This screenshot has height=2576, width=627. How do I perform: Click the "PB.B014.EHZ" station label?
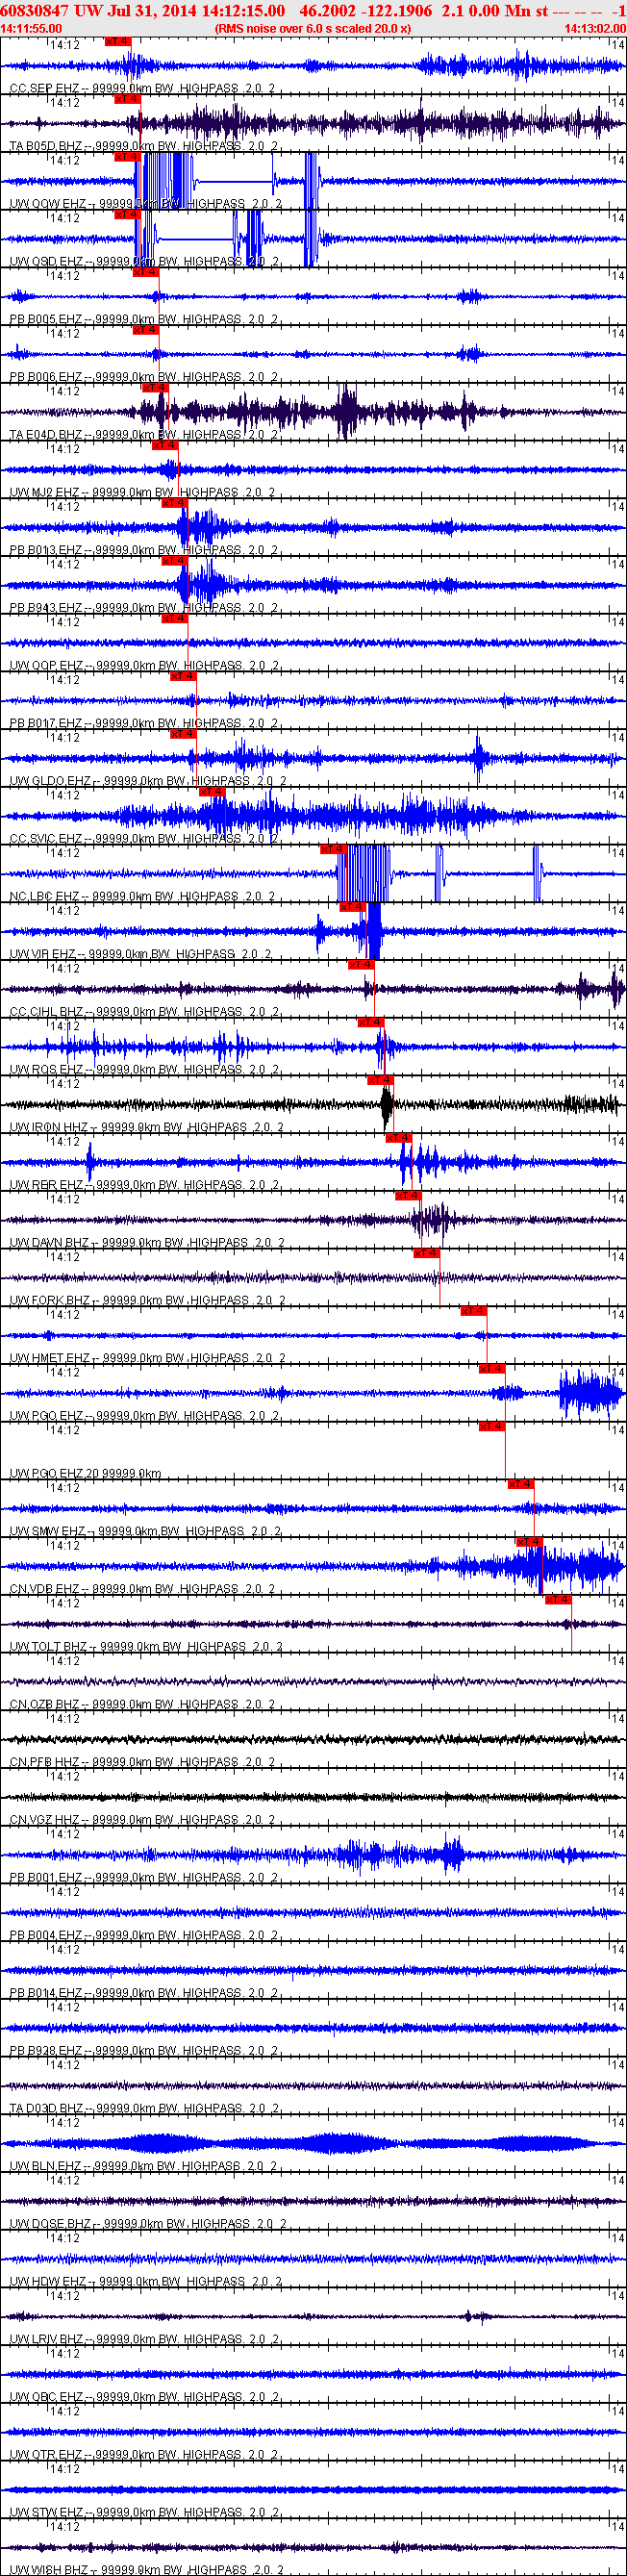pos(46,1993)
